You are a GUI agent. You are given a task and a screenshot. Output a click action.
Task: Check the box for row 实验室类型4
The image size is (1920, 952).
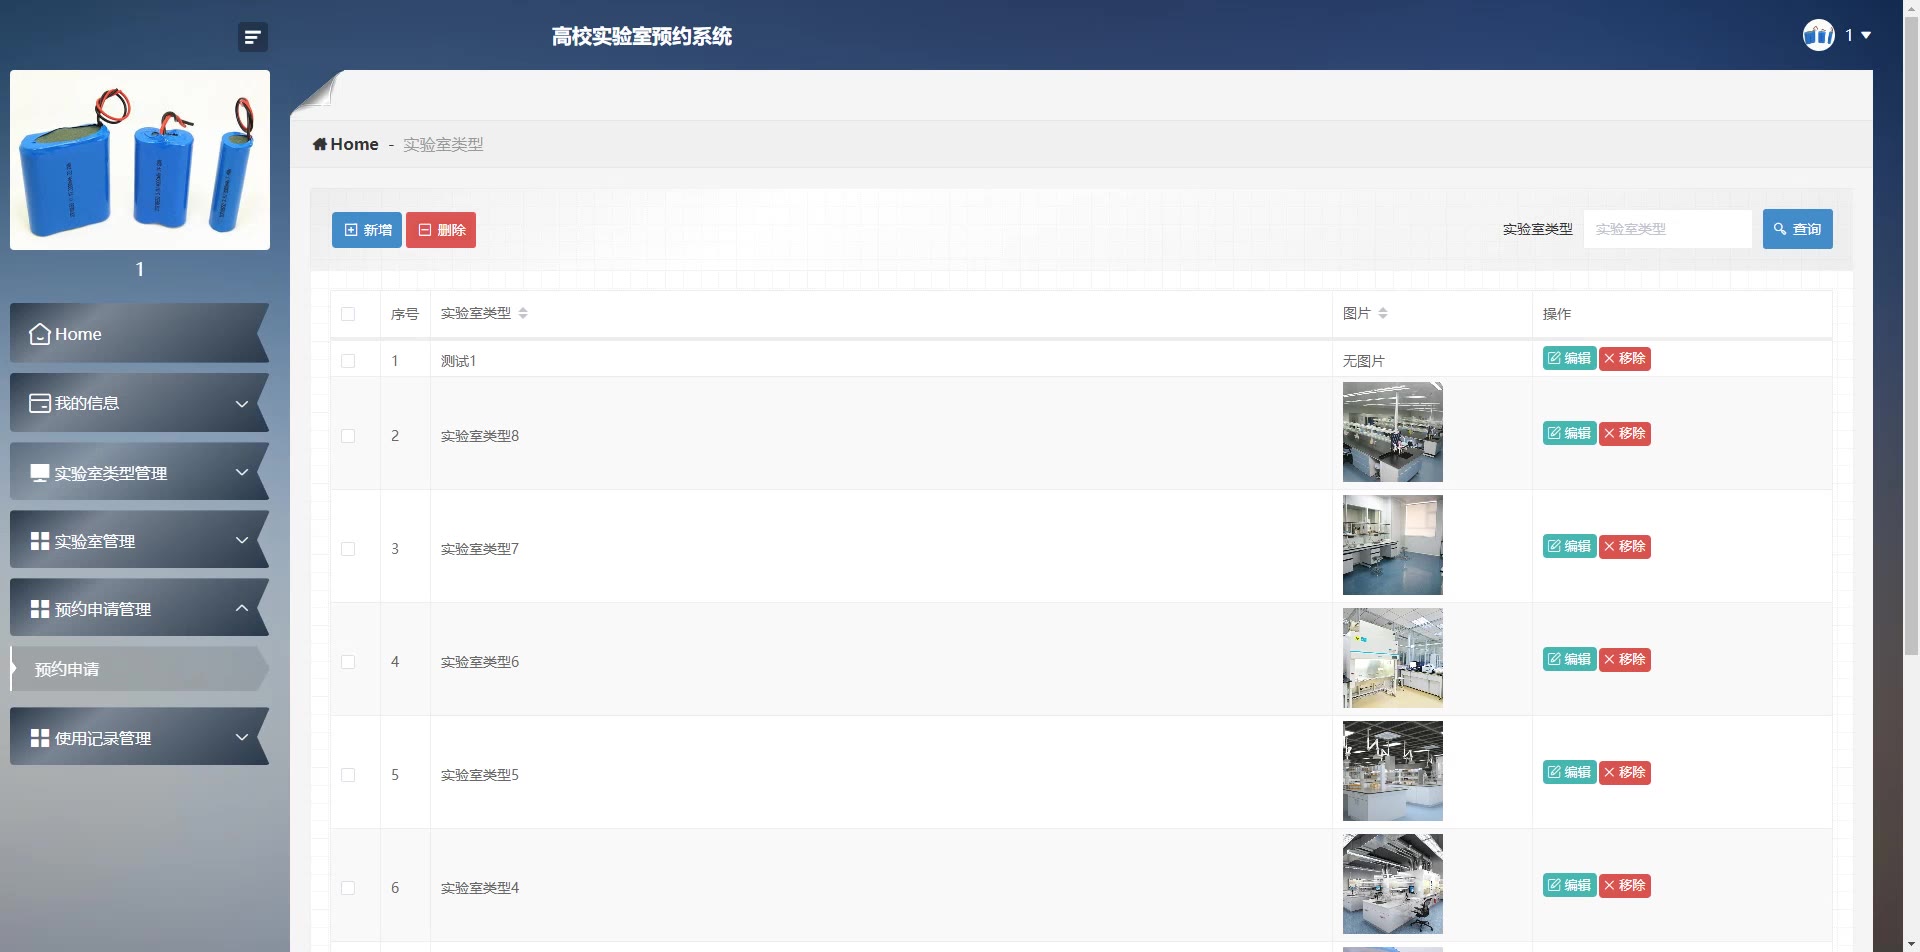pos(348,888)
